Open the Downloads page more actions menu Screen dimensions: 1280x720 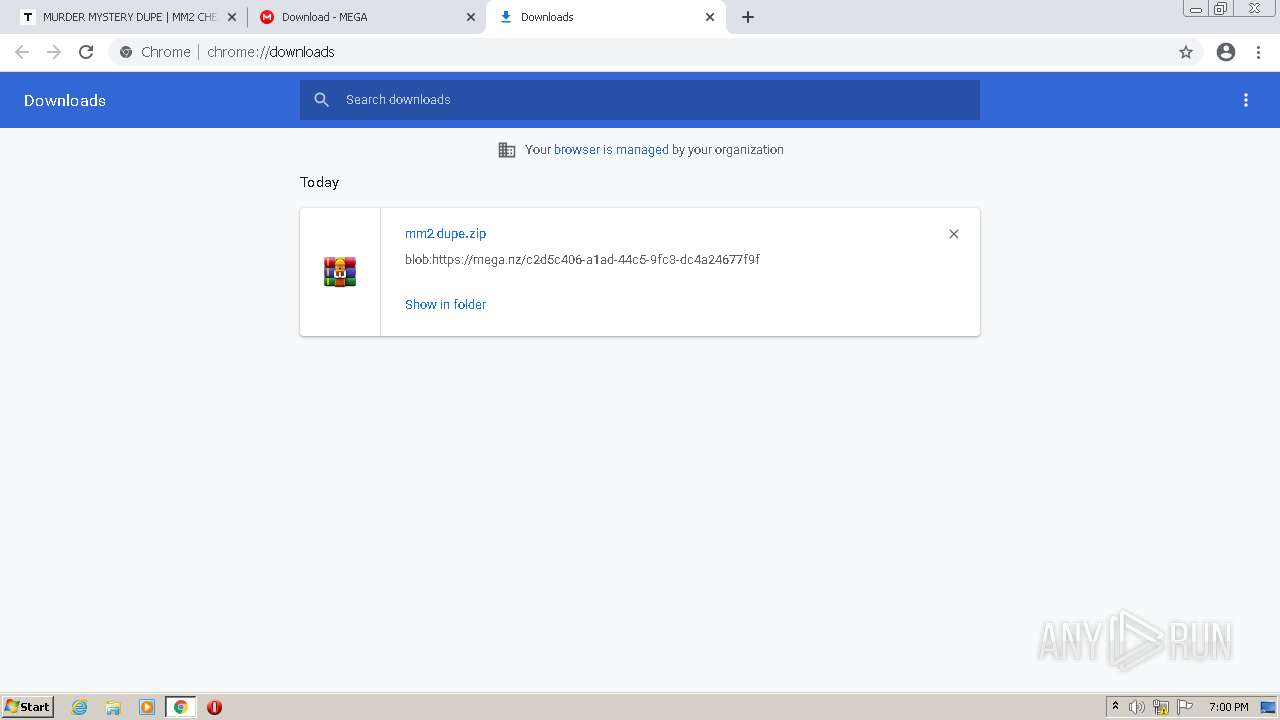(1246, 100)
